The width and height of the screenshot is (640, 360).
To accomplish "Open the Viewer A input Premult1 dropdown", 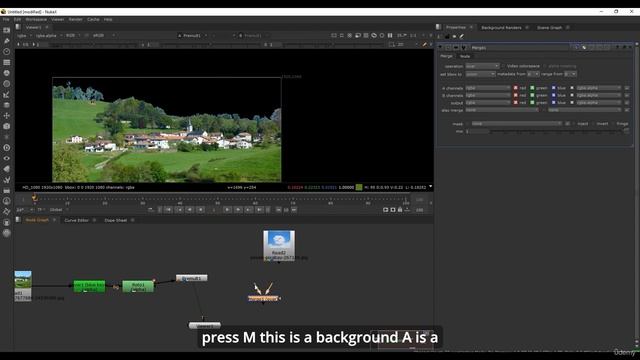I will (193, 36).
